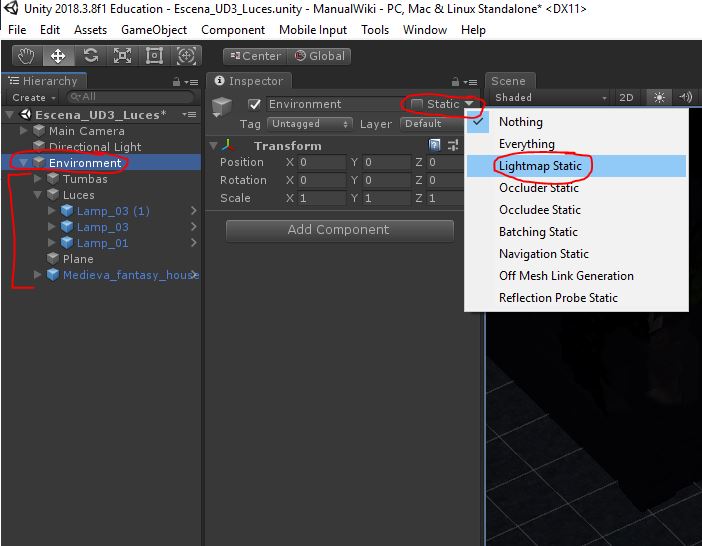Open the Shaded draw mode dropdown
This screenshot has height=546, width=702.
coord(550,97)
